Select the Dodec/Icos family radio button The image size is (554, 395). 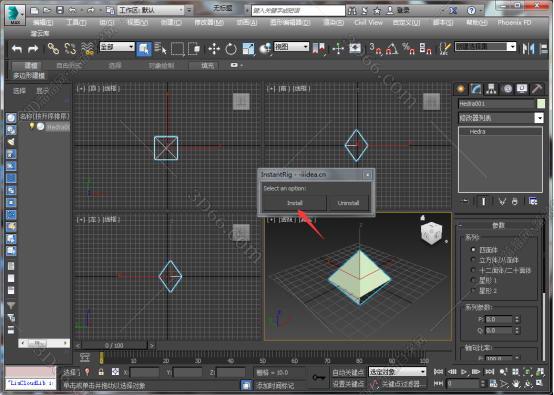[x=473, y=270]
